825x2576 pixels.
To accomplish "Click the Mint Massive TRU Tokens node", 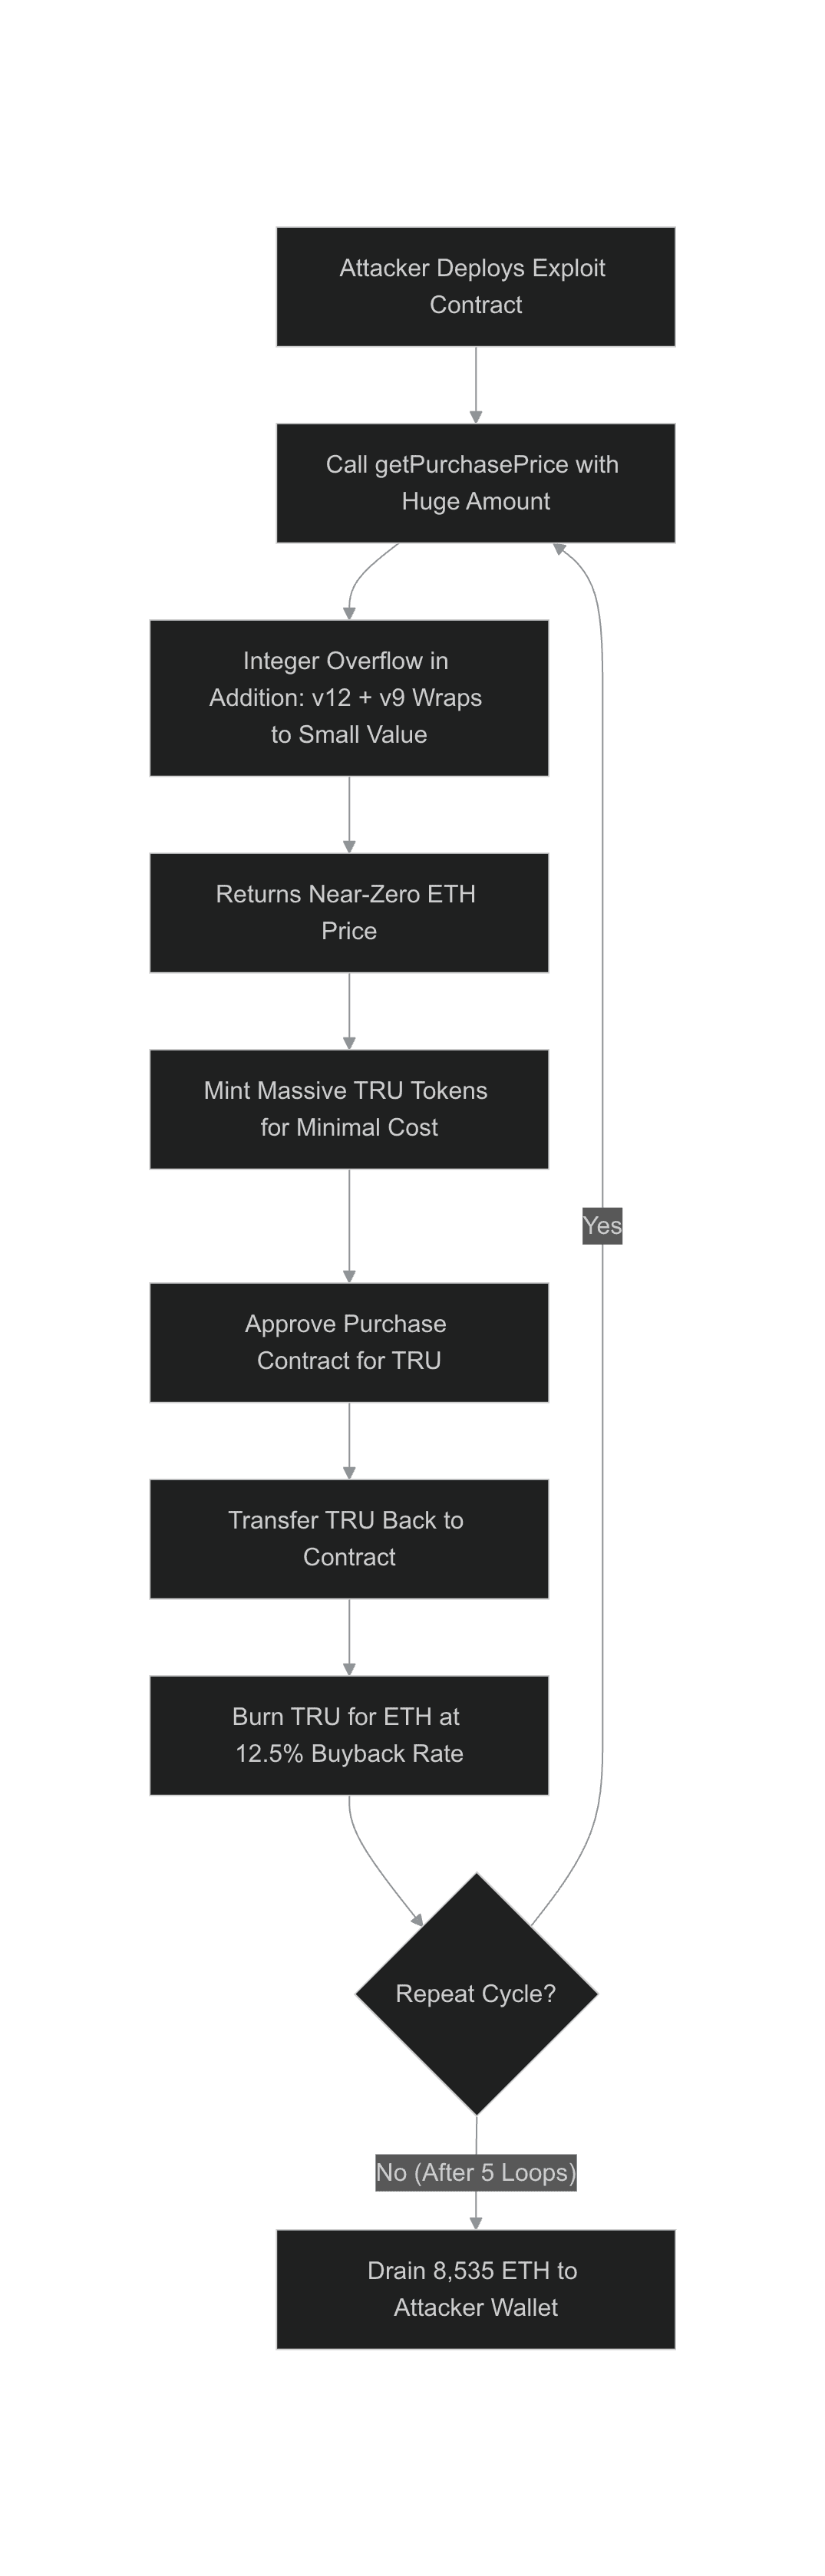I will click(348, 1108).
